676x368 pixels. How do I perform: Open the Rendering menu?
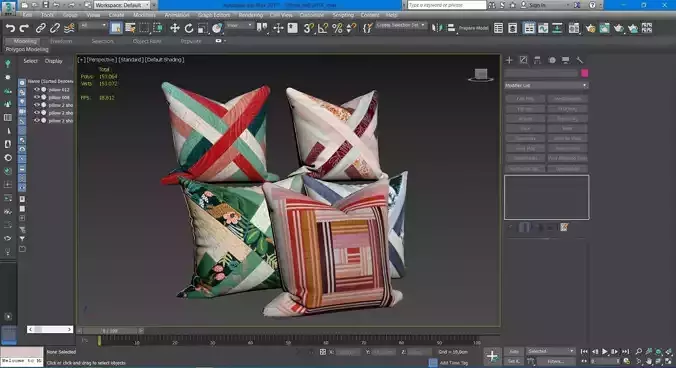tap(250, 15)
